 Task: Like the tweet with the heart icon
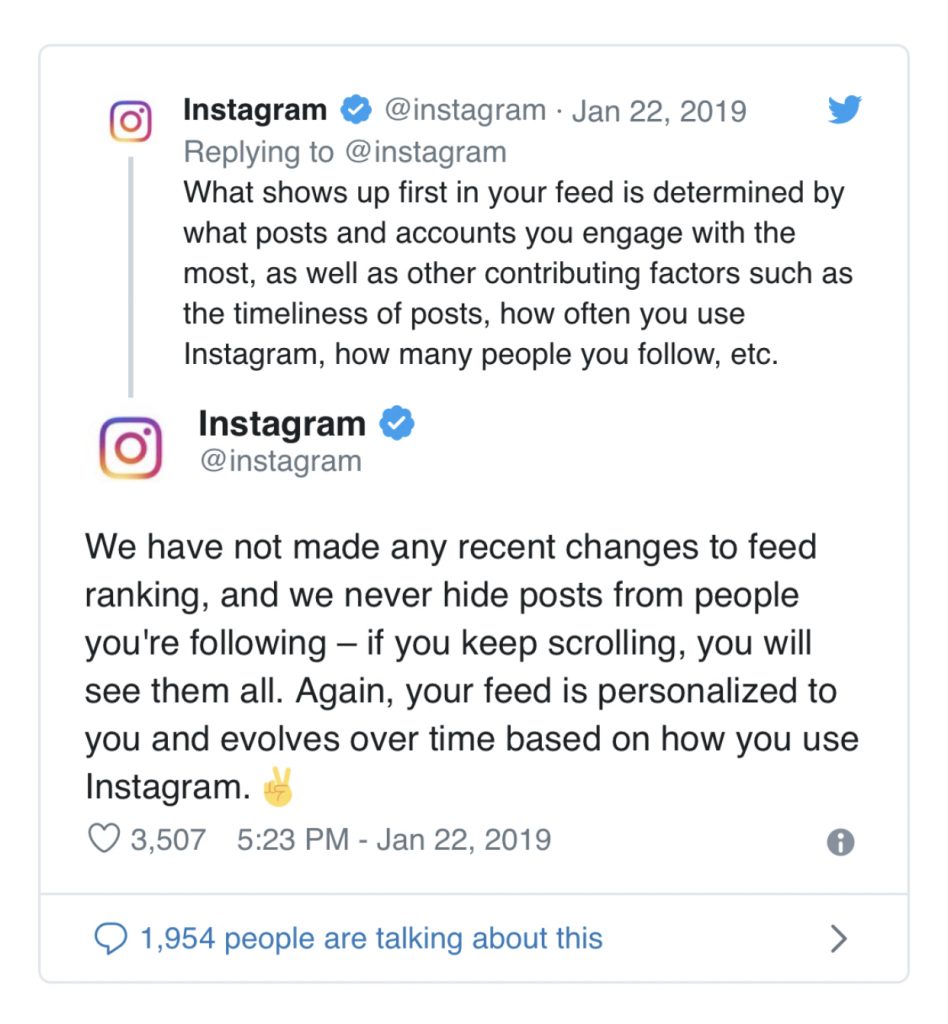pyautogui.click(x=104, y=839)
